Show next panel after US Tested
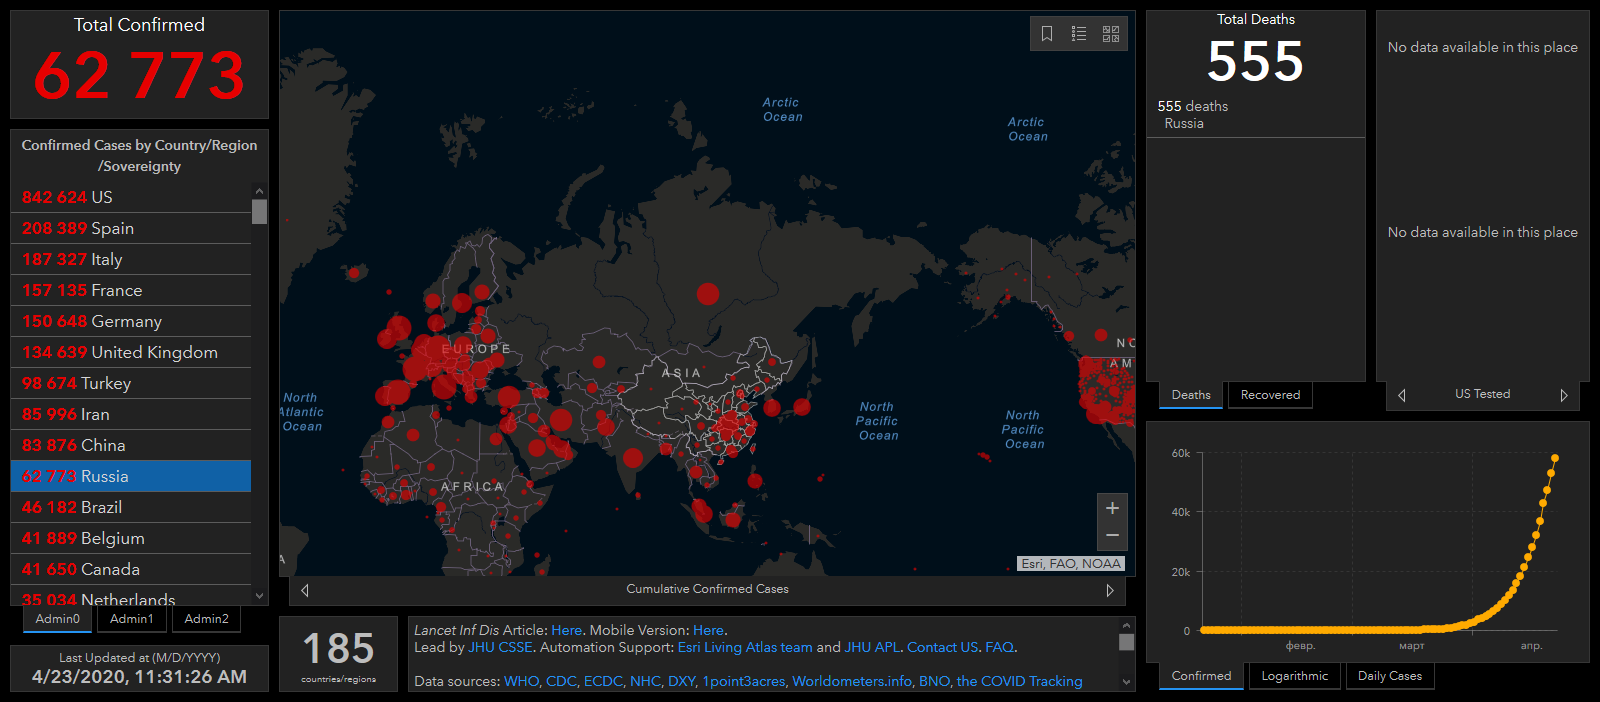1600x702 pixels. (x=1564, y=395)
